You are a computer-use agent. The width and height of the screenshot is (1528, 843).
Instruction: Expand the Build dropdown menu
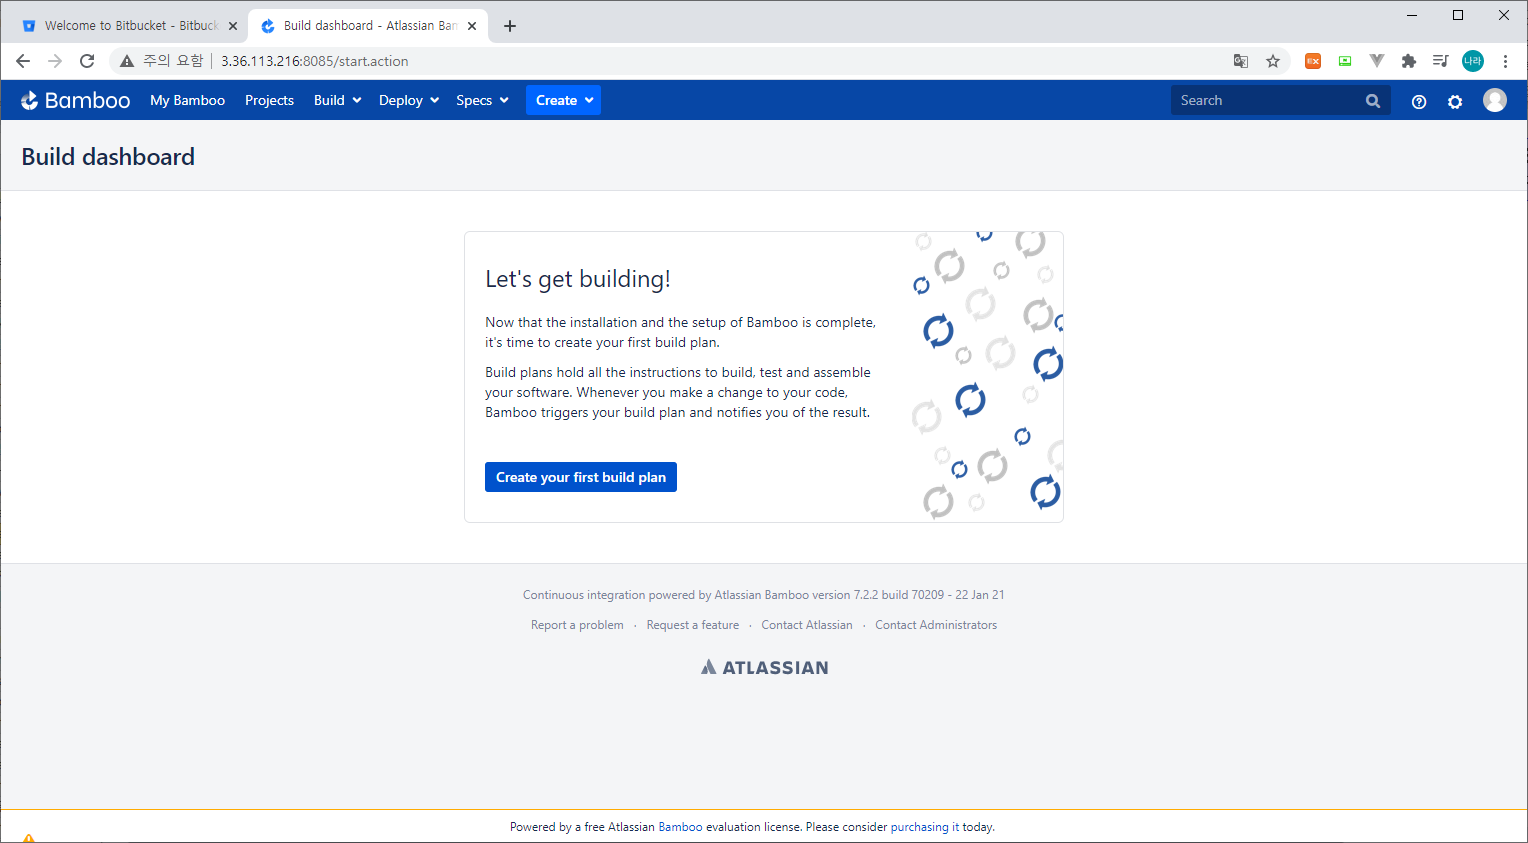[337, 100]
